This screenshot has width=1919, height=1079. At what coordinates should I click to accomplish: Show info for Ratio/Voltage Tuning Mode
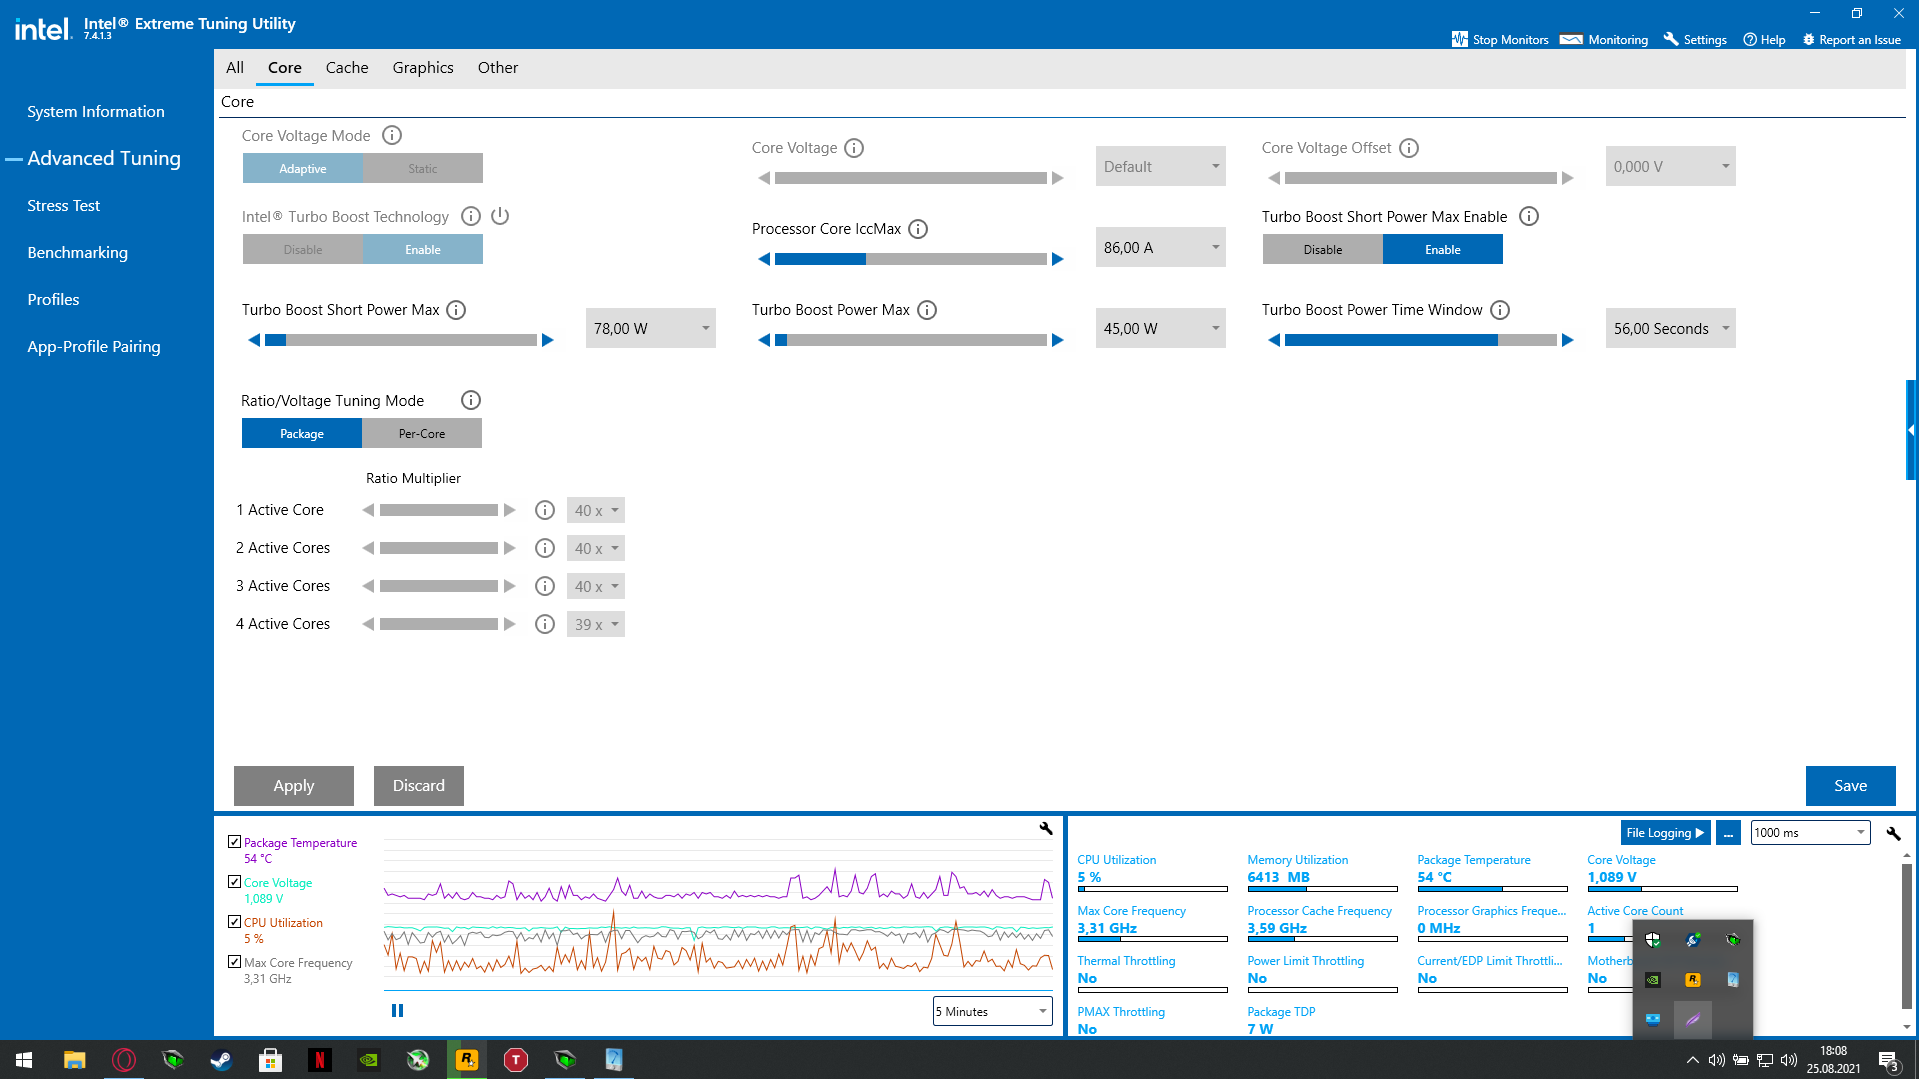coord(471,400)
